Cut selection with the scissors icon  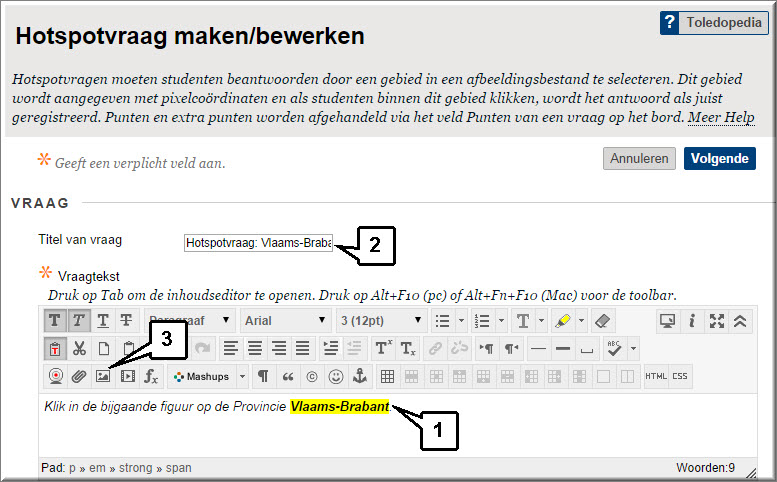79,349
